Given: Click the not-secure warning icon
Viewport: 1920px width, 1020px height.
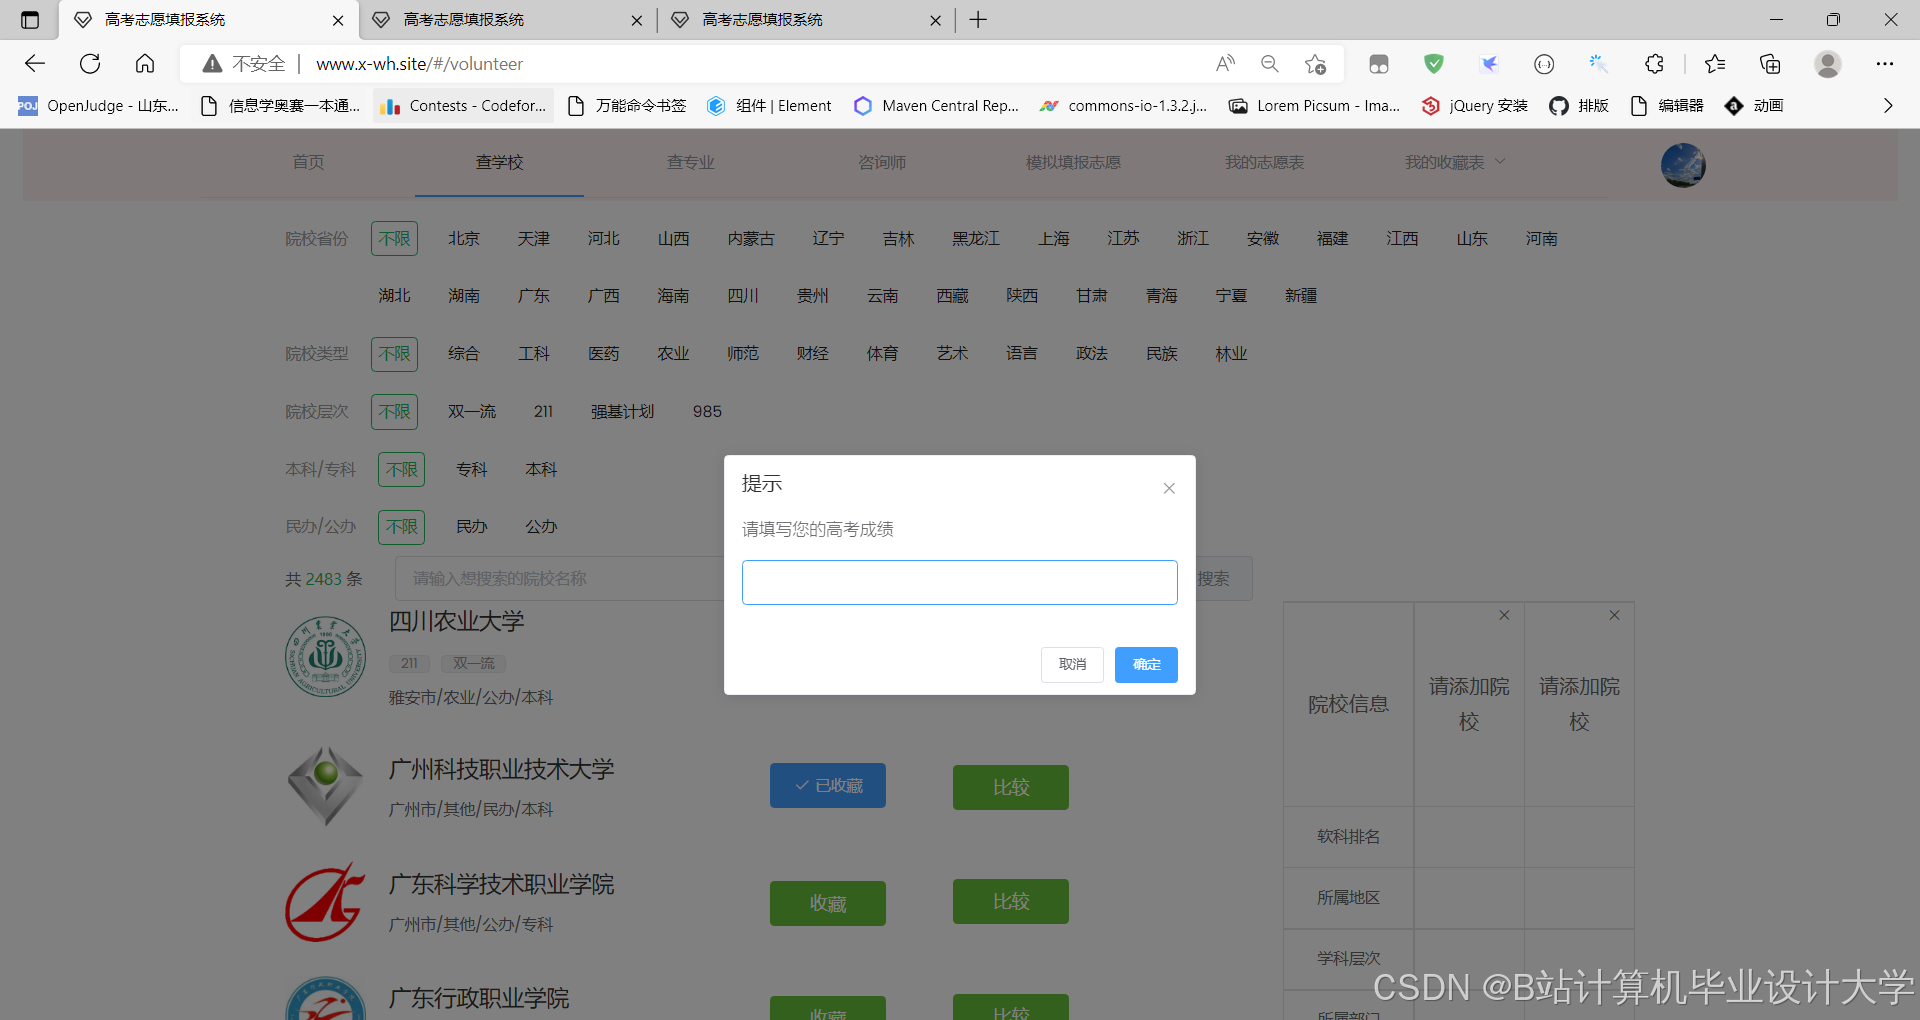Looking at the screenshot, I should coord(212,64).
